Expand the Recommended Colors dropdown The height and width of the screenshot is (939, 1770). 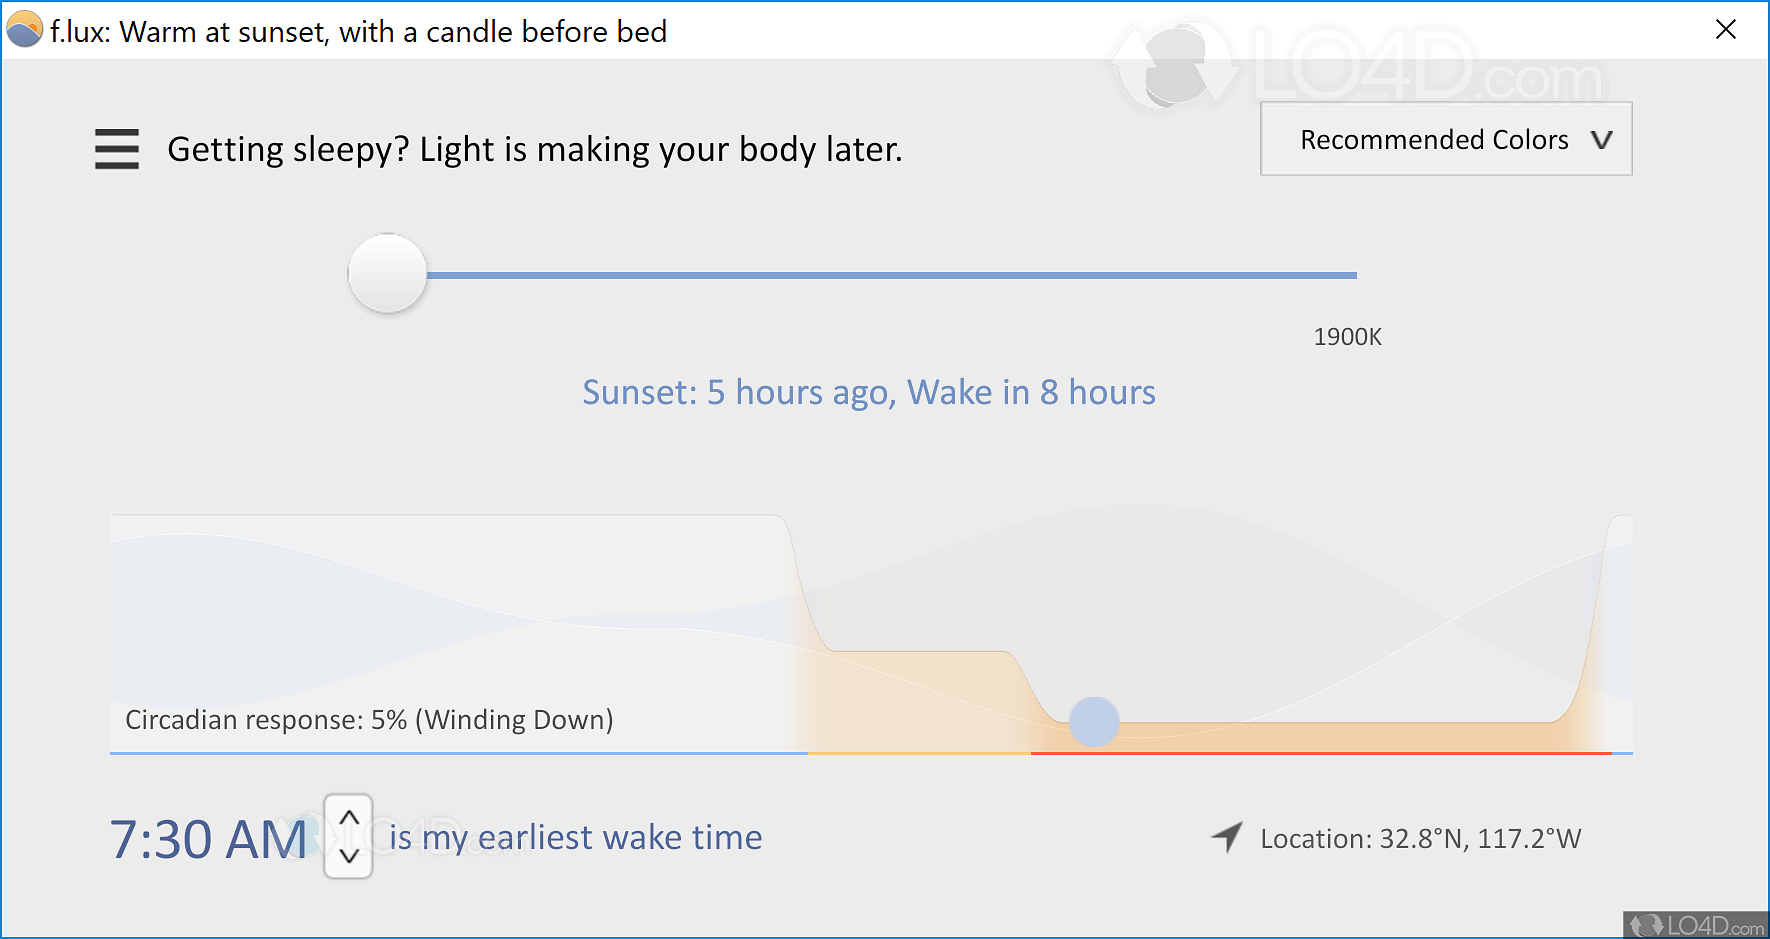1445,139
